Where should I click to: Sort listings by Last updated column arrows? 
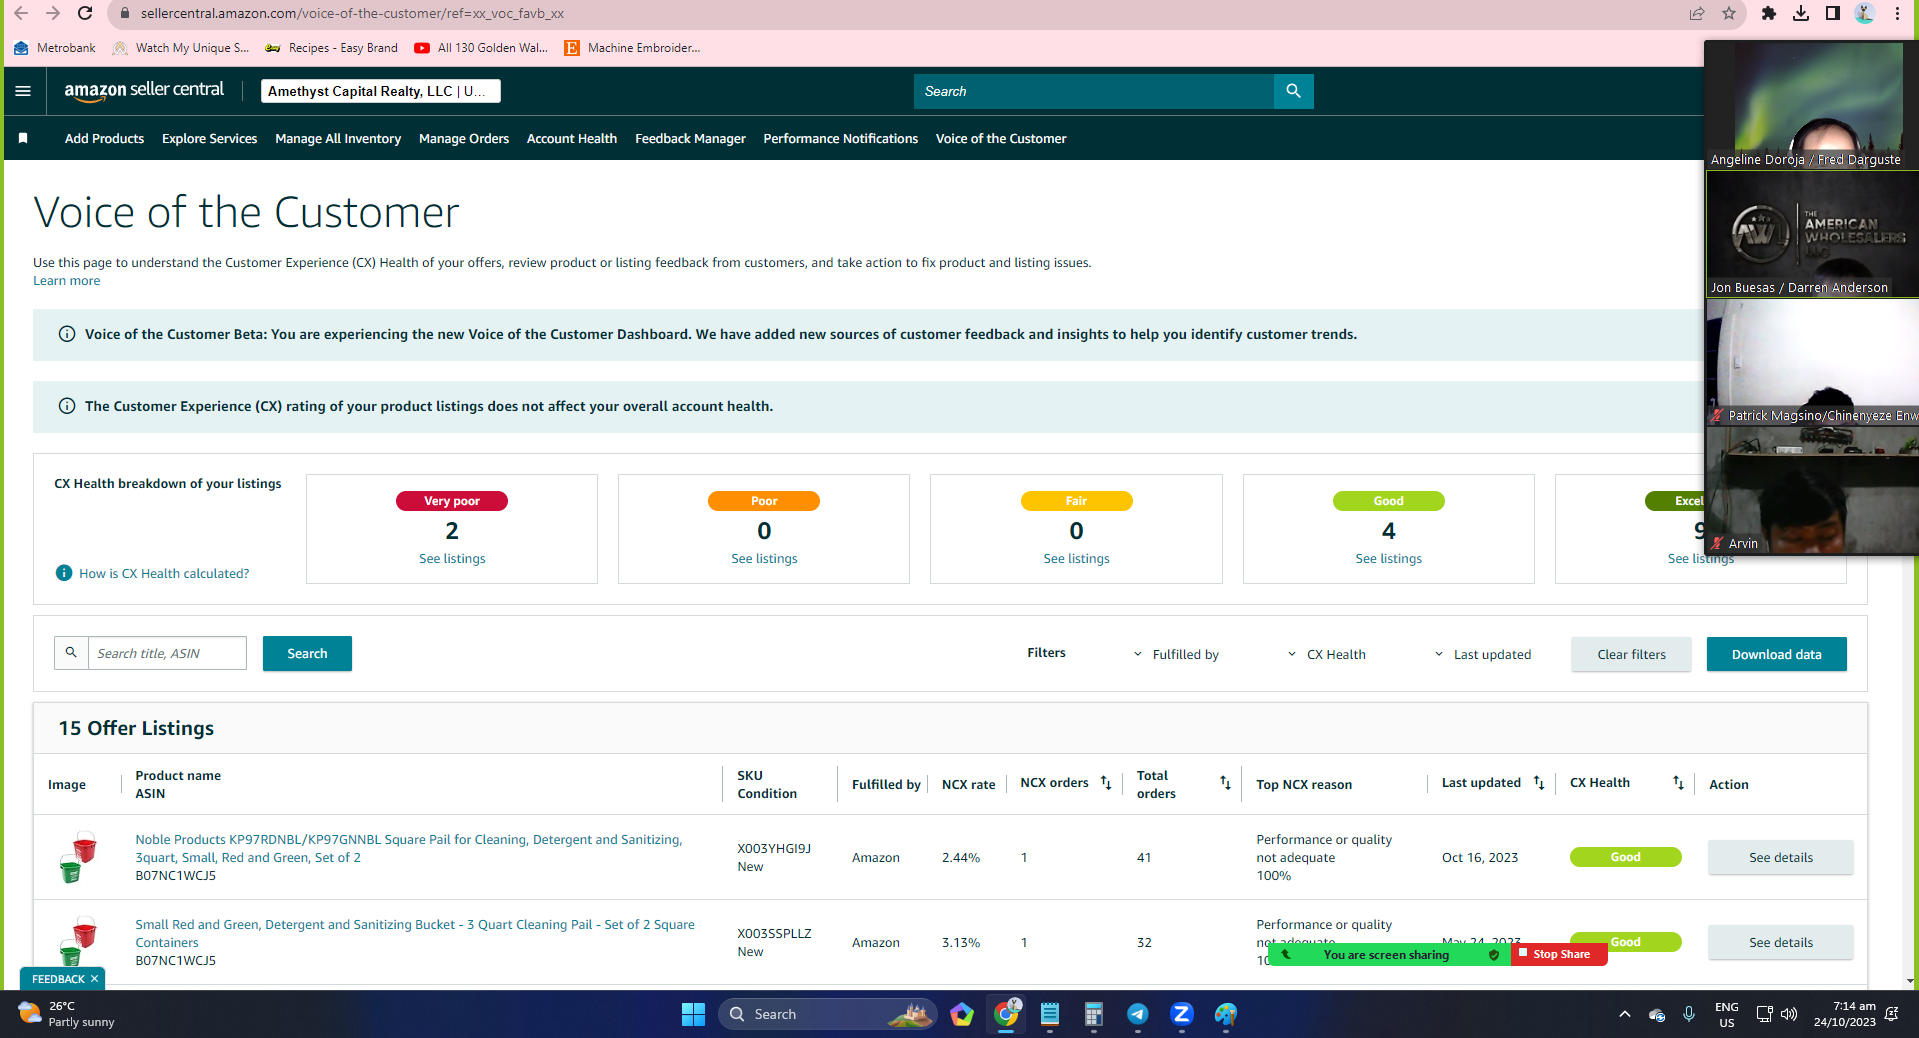[x=1539, y=783]
